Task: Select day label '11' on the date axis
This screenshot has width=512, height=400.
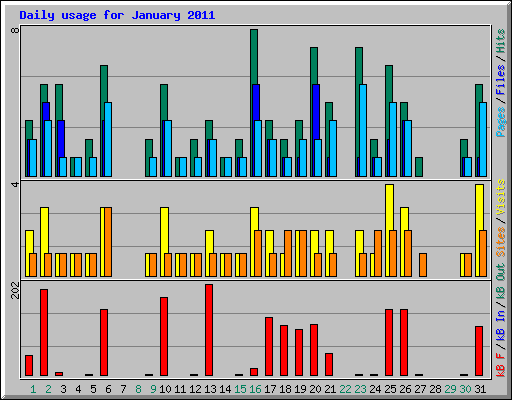Action: click(180, 389)
